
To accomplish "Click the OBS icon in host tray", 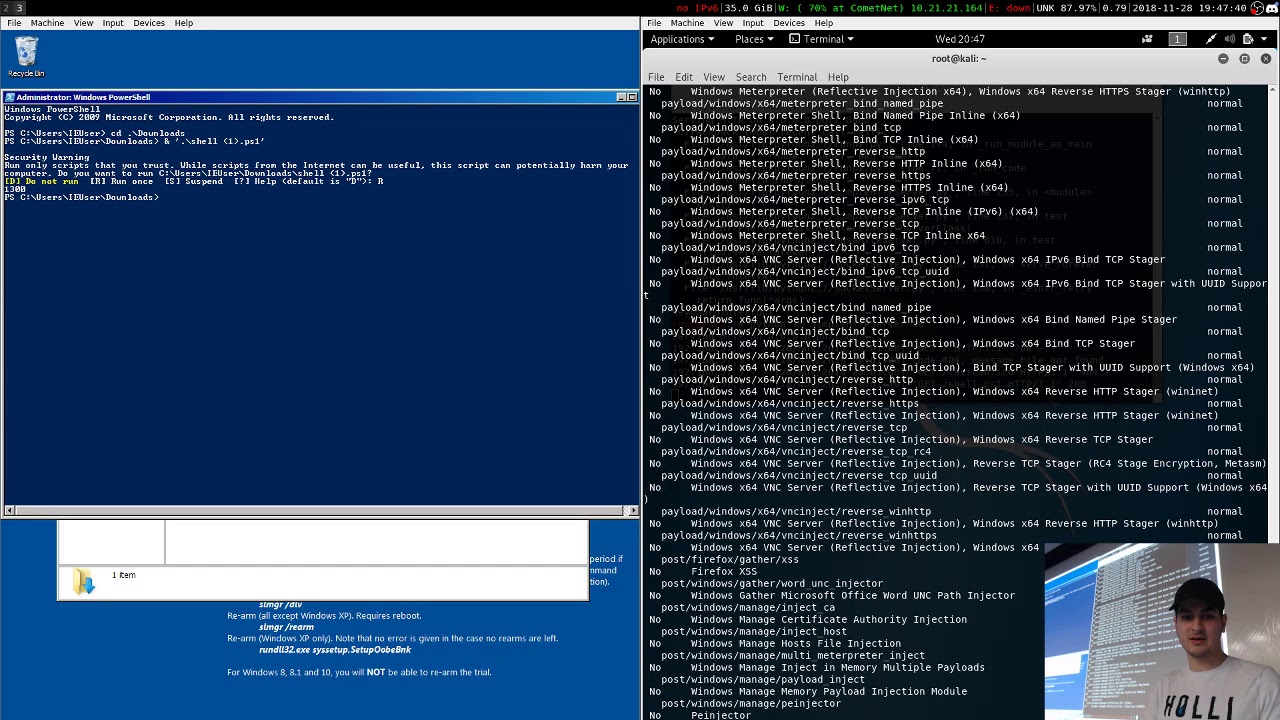I will tap(1257, 8).
